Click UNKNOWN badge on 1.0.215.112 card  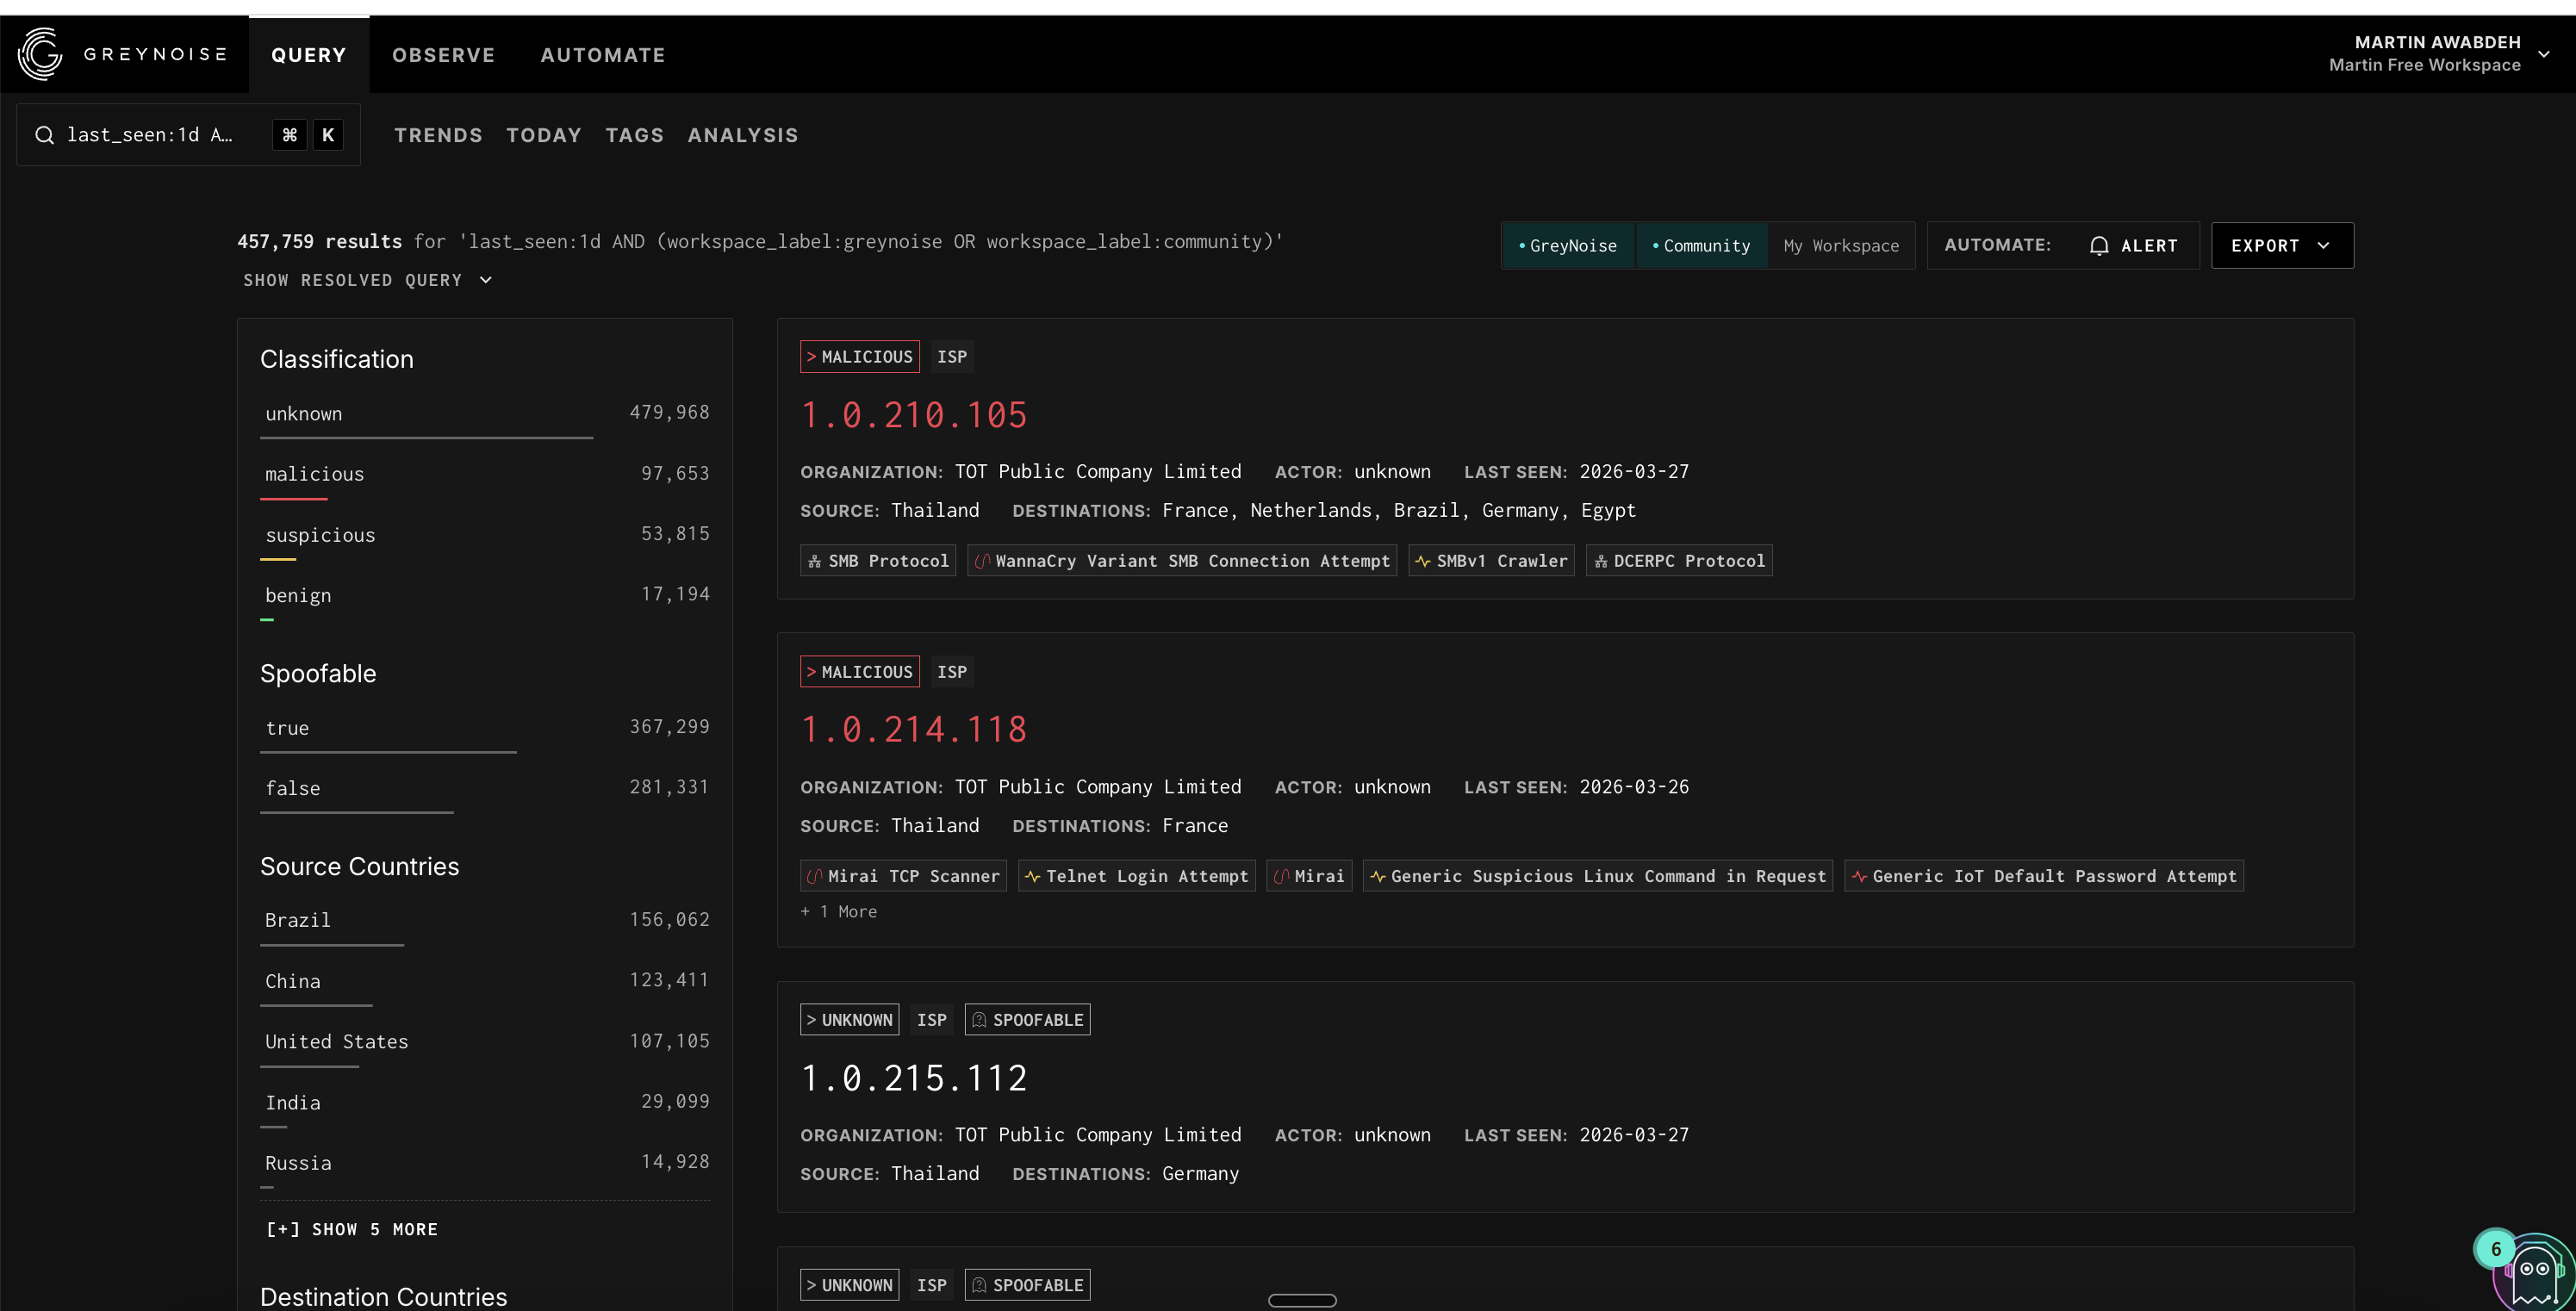(849, 1020)
